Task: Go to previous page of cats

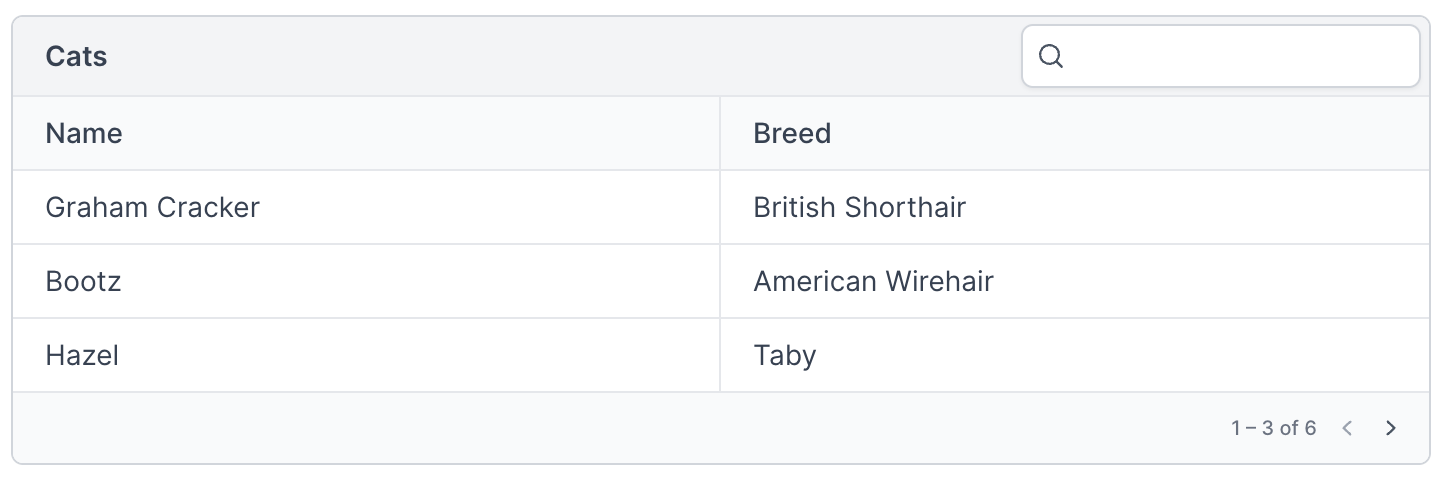Action: pos(1347,428)
